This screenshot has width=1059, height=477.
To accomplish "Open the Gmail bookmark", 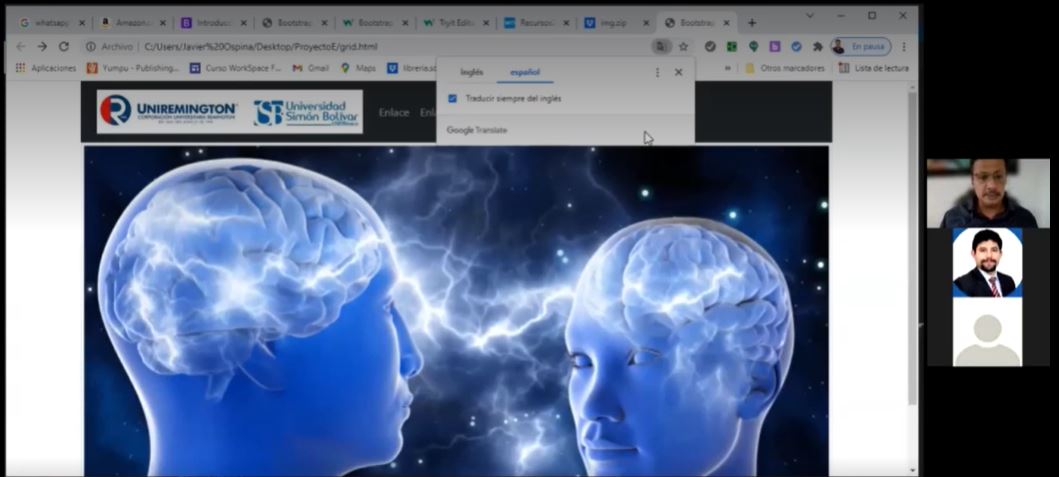I will point(311,68).
